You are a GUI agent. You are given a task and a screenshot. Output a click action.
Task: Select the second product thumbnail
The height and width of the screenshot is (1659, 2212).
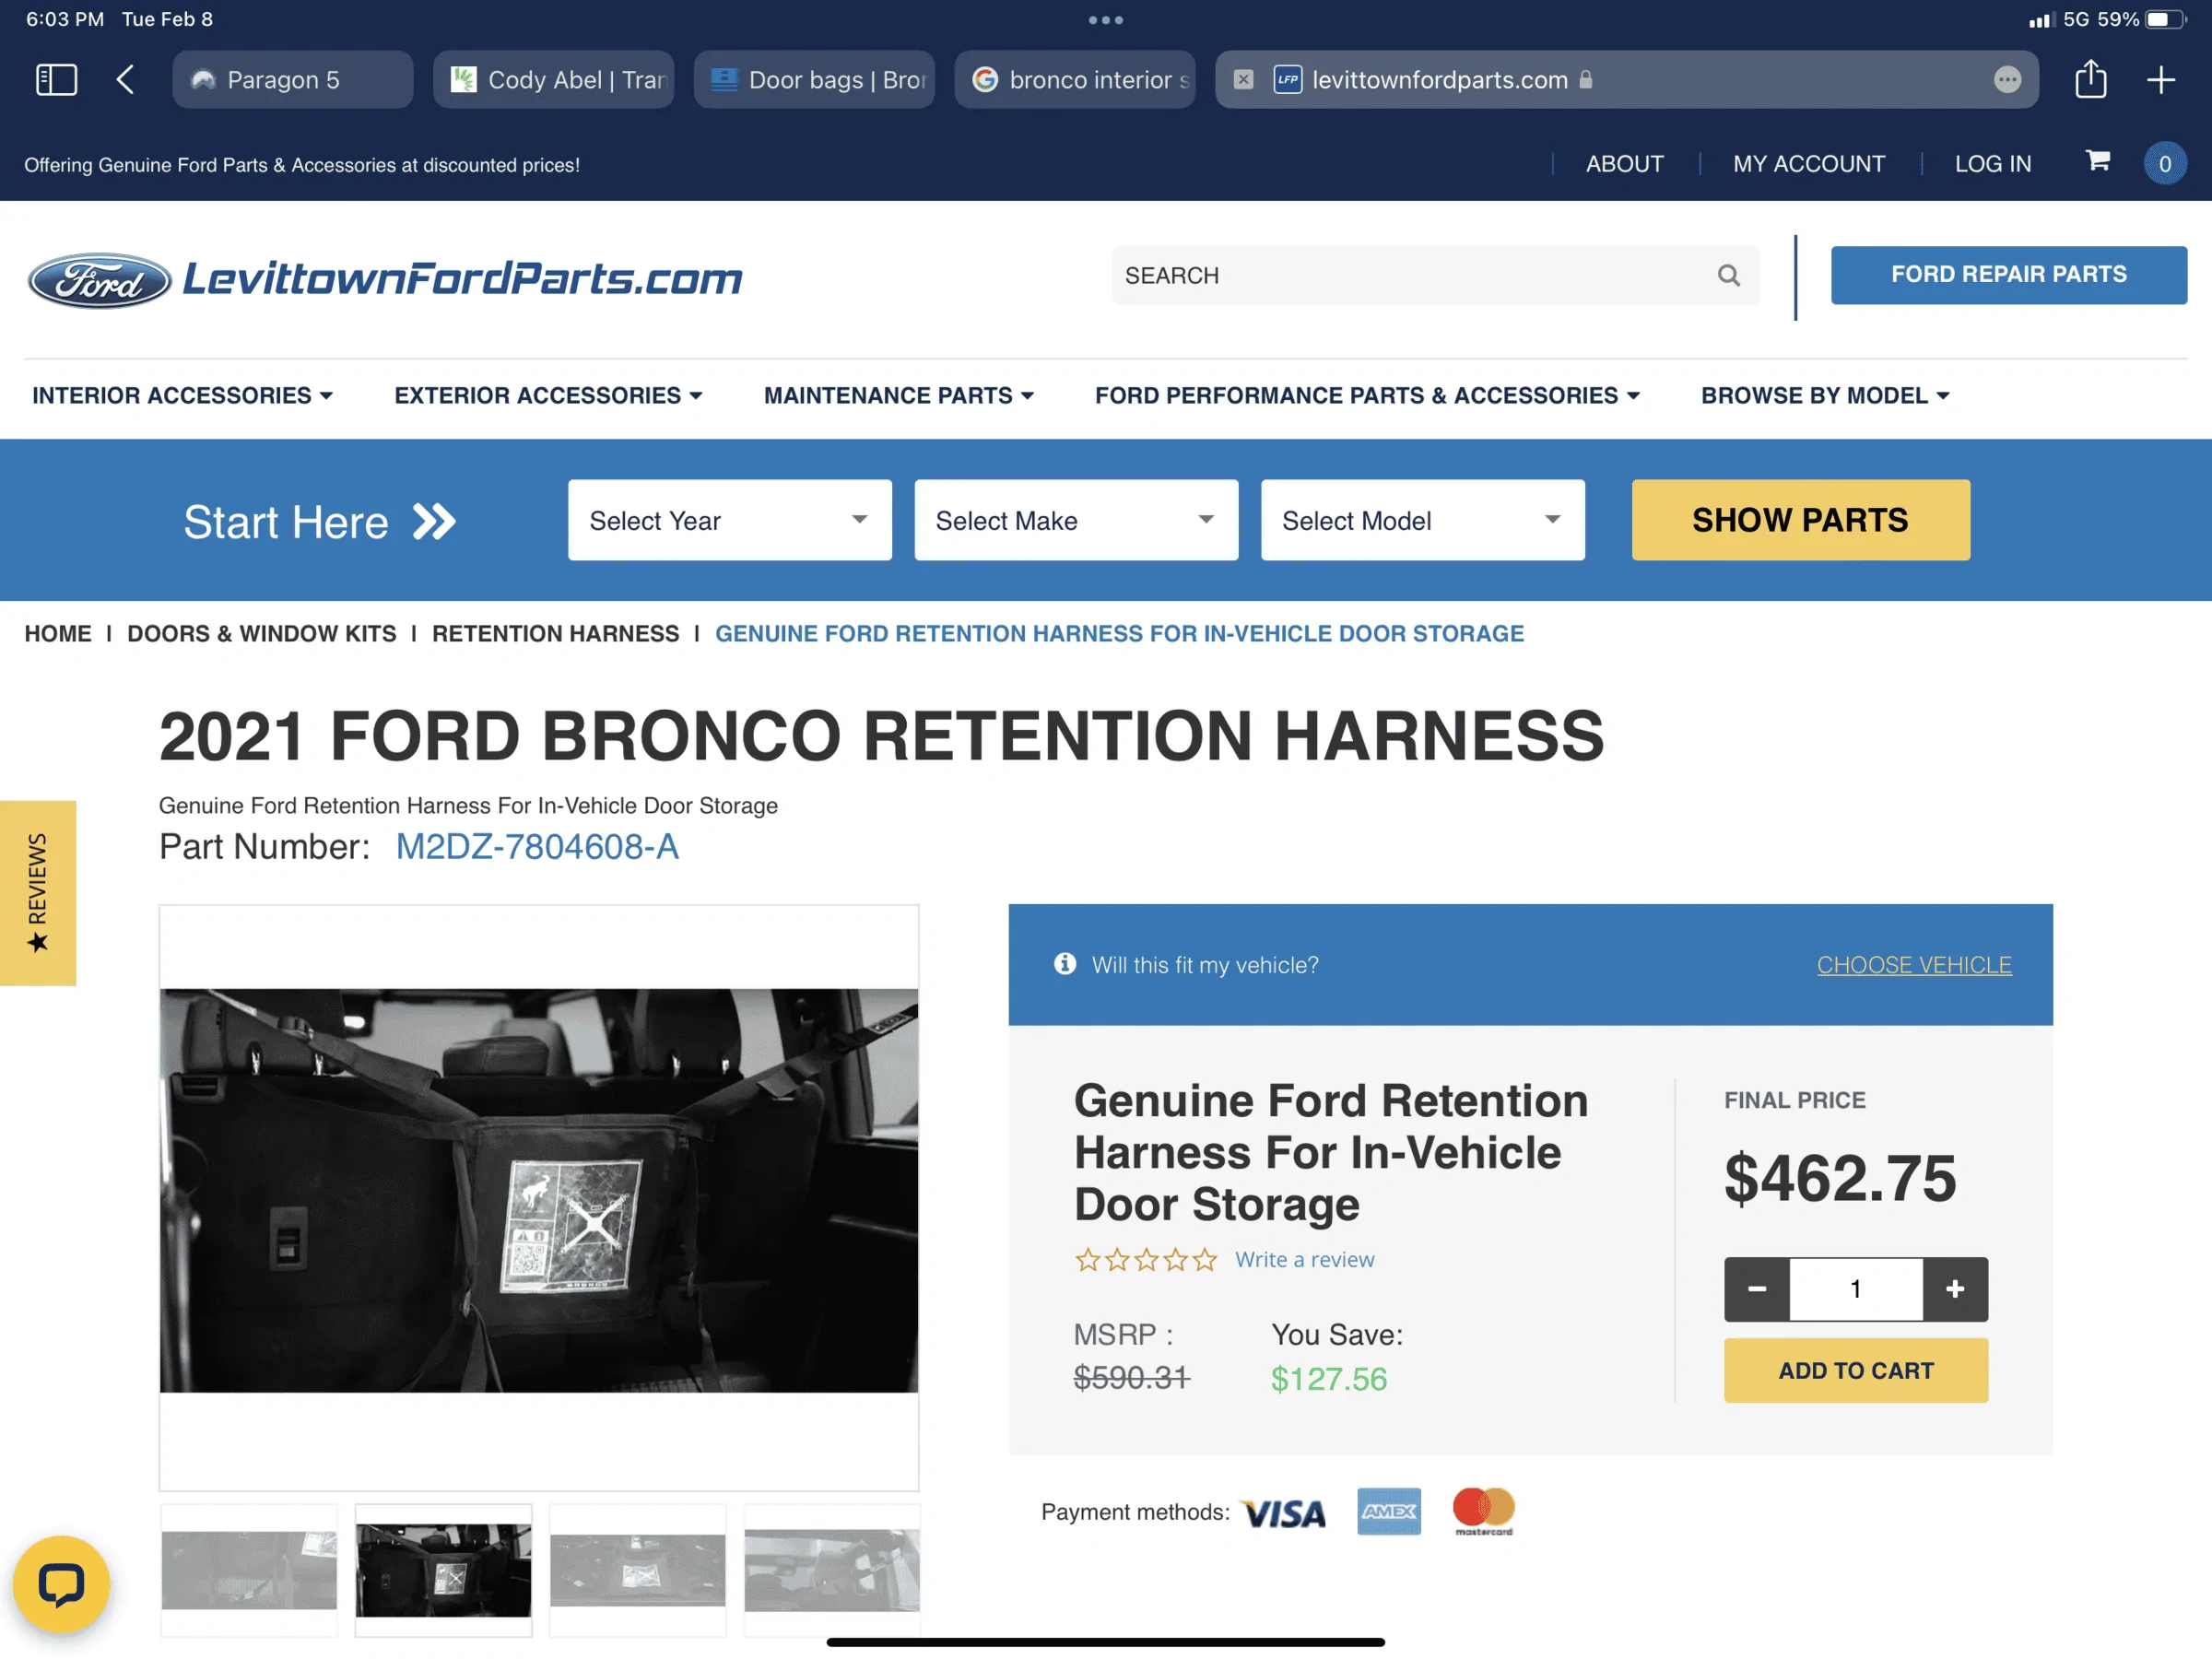coord(443,1570)
